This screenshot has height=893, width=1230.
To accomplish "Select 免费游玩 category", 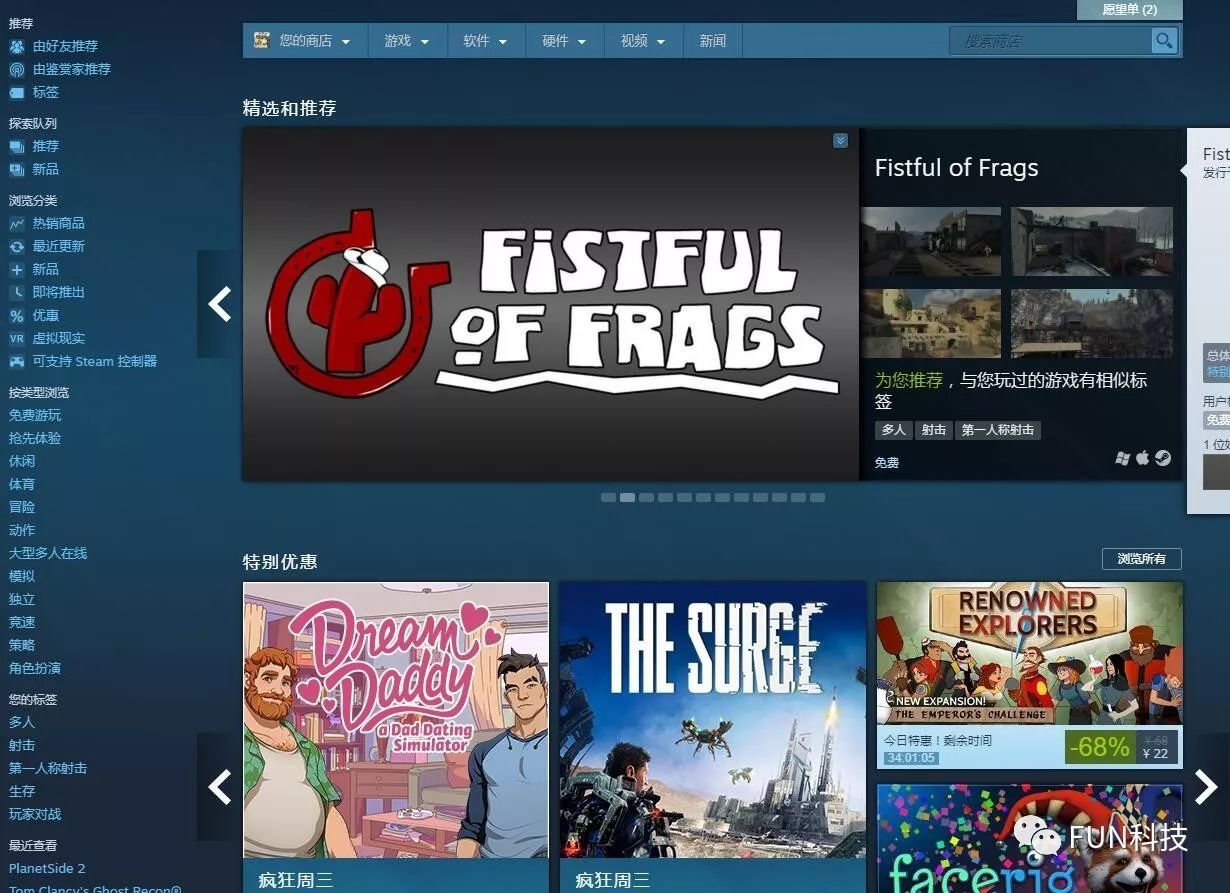I will pyautogui.click(x=35, y=415).
